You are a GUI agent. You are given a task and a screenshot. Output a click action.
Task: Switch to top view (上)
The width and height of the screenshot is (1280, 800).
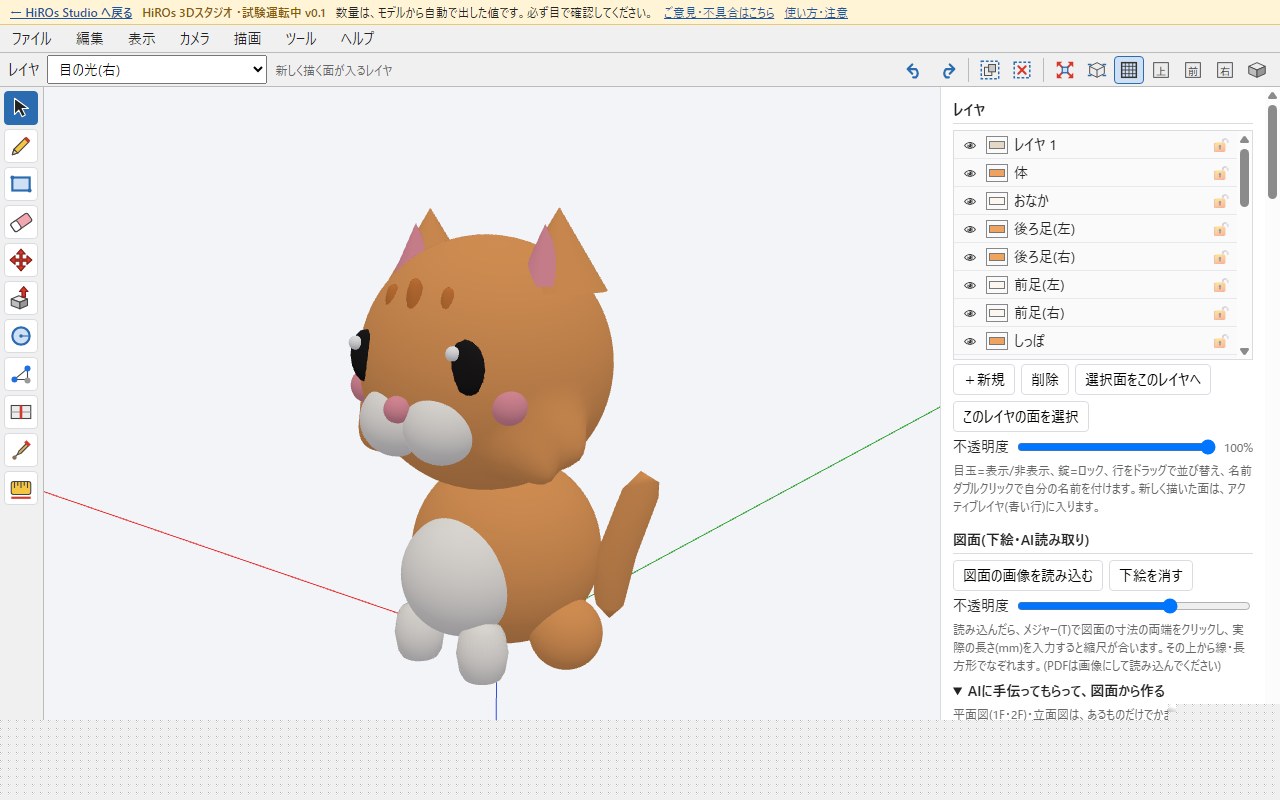pyautogui.click(x=1161, y=70)
